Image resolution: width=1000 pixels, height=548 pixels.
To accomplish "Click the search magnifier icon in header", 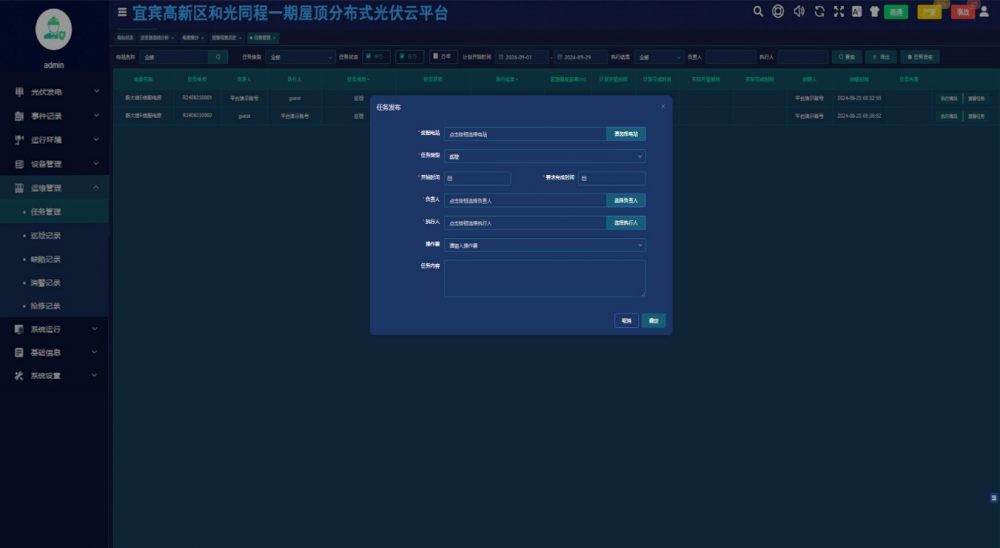I will coord(758,11).
